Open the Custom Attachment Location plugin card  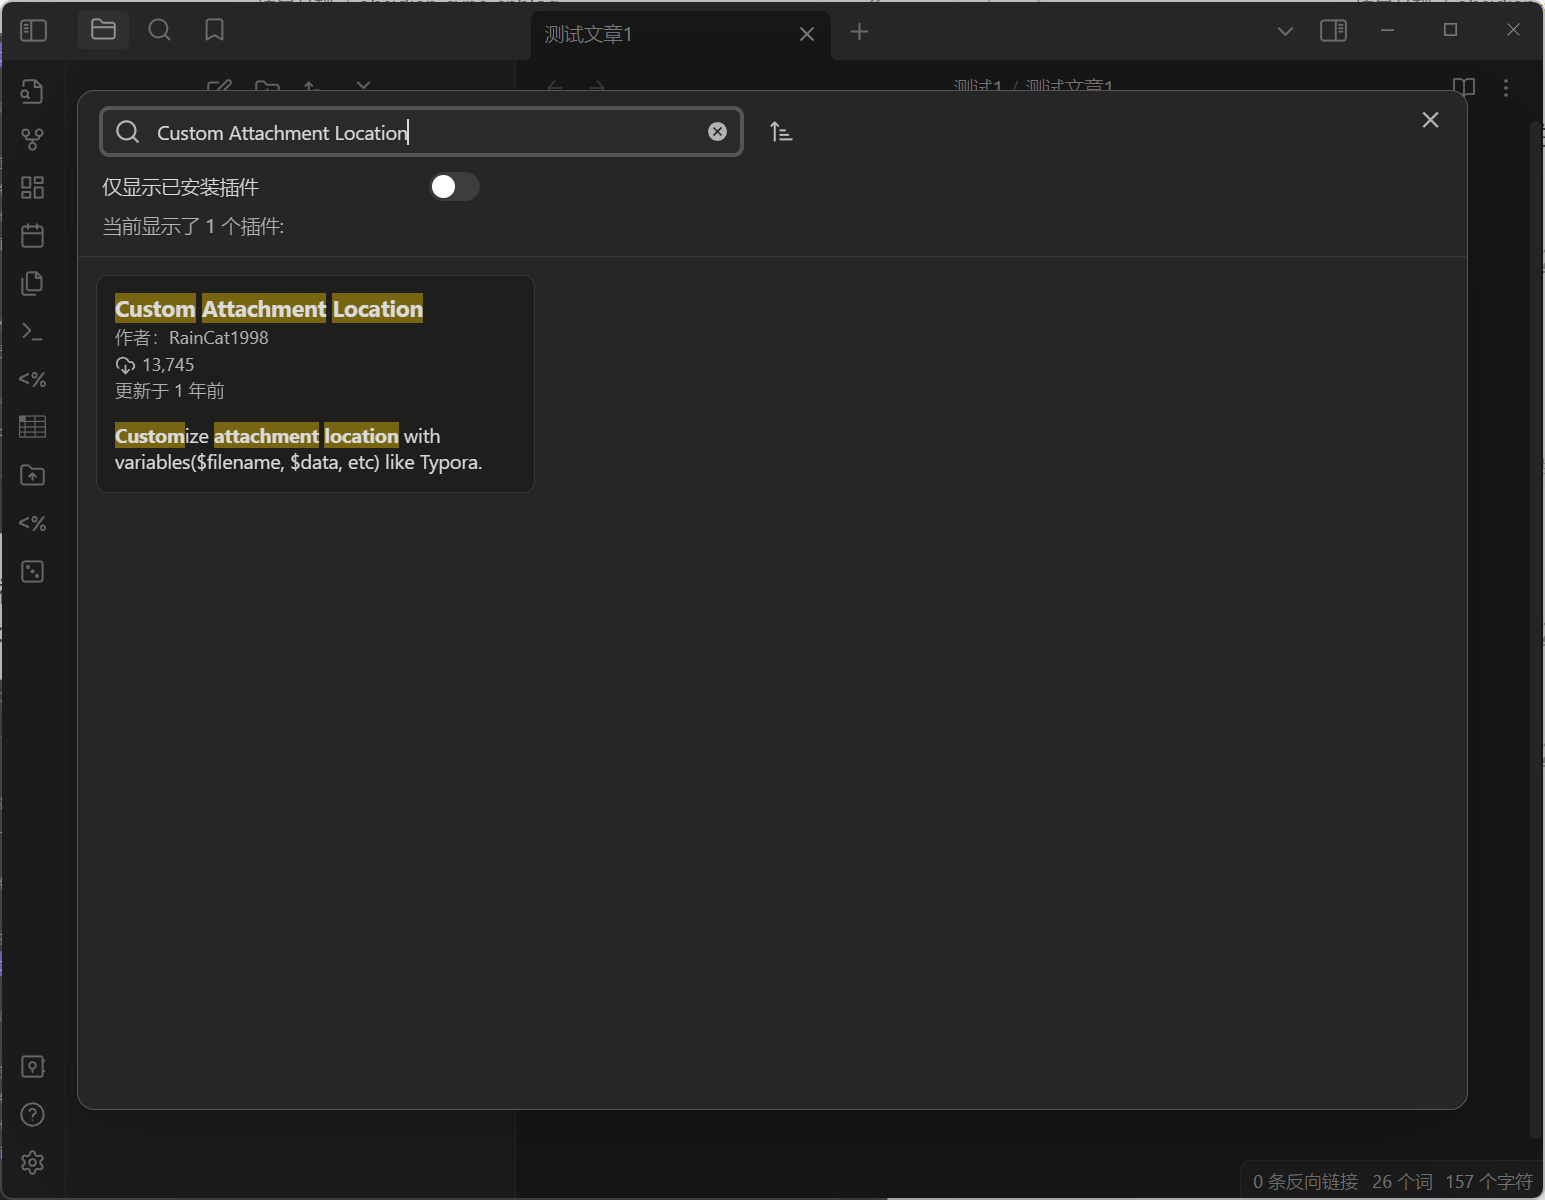pyautogui.click(x=315, y=384)
